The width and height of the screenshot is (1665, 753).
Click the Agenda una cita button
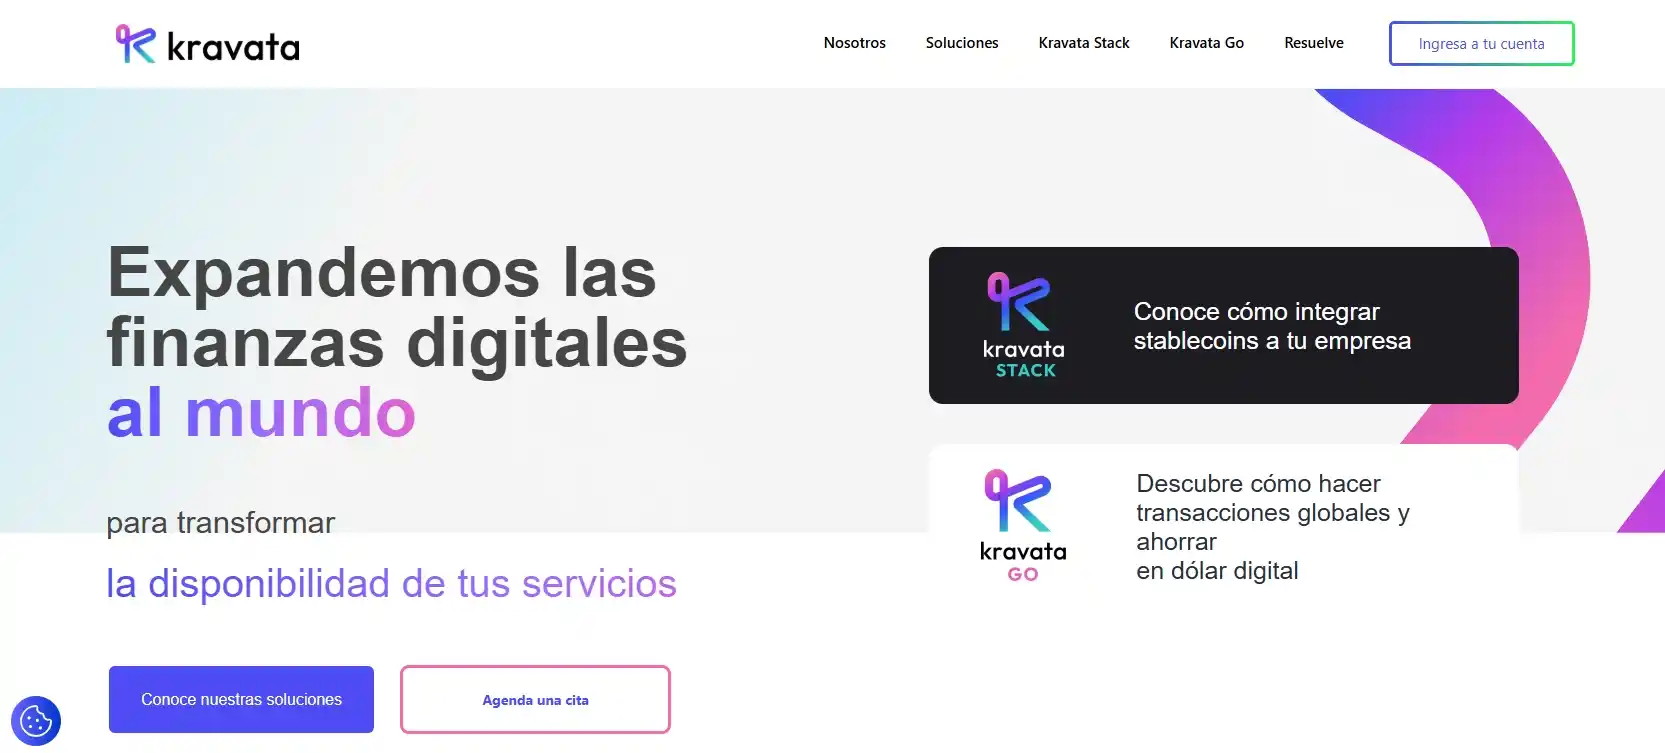(535, 700)
